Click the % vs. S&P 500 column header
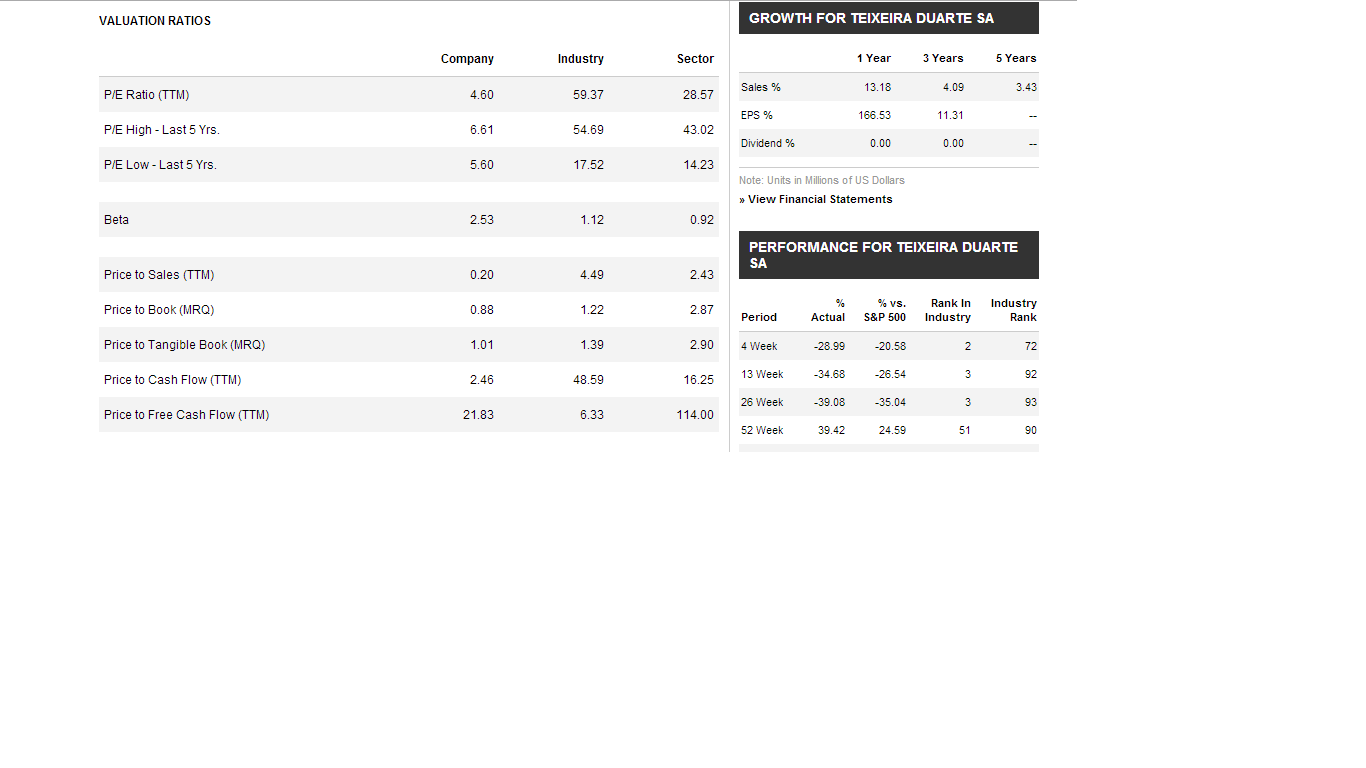The width and height of the screenshot is (1366, 768). (x=885, y=310)
